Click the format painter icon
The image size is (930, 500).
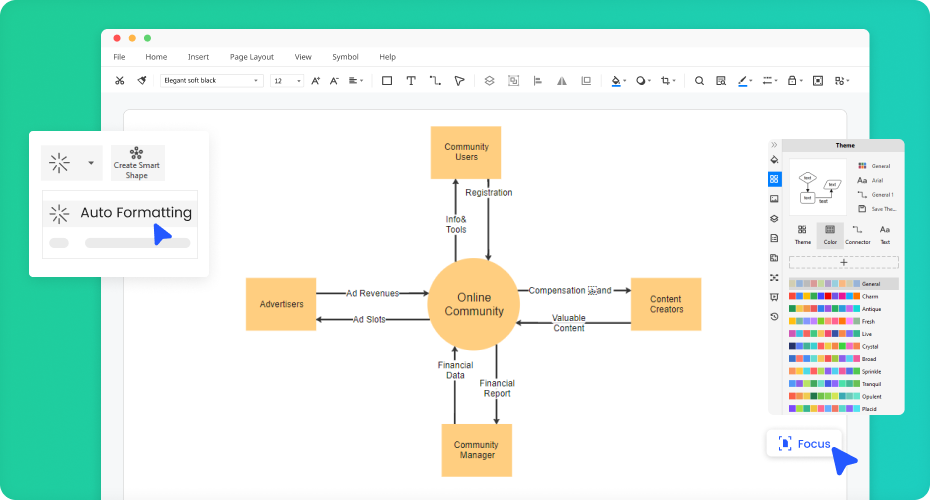click(x=143, y=80)
